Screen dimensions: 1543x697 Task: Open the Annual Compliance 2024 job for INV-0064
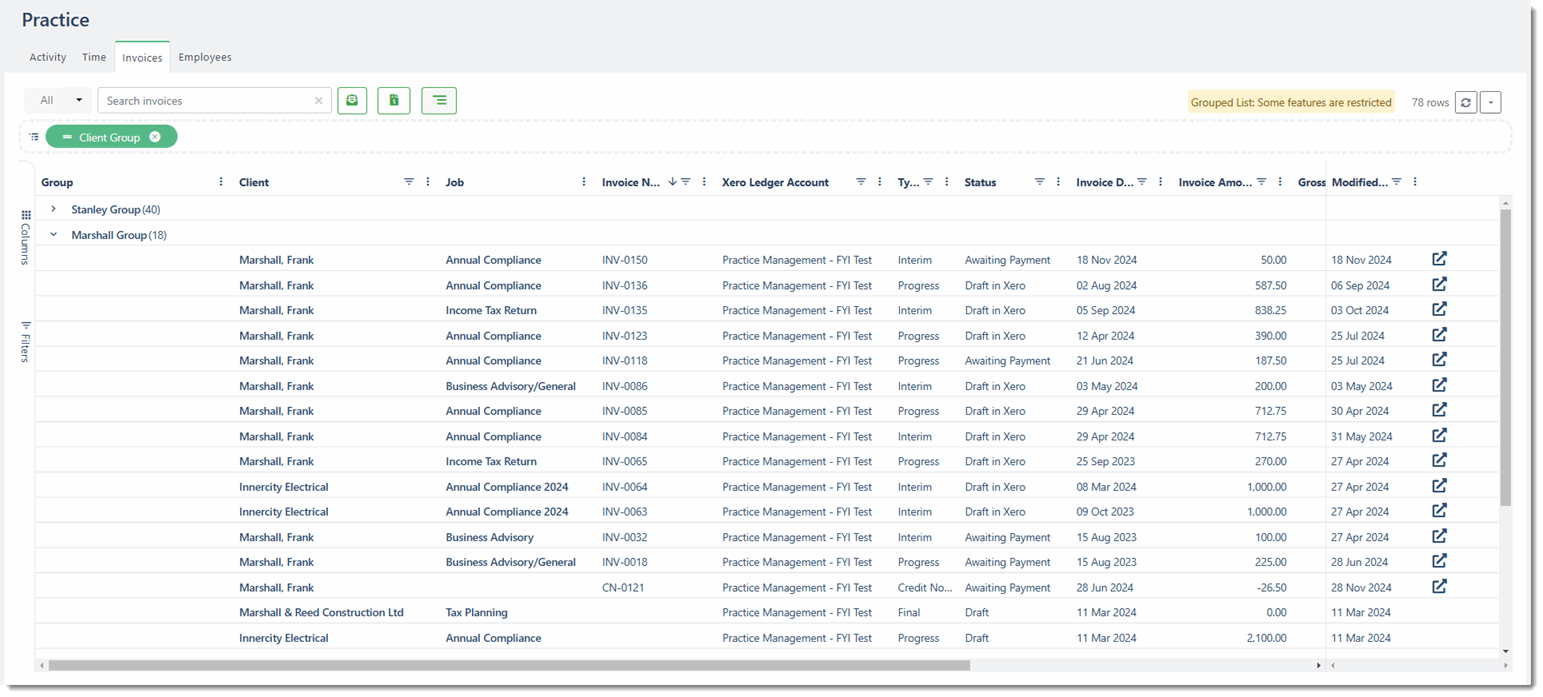[x=507, y=487]
